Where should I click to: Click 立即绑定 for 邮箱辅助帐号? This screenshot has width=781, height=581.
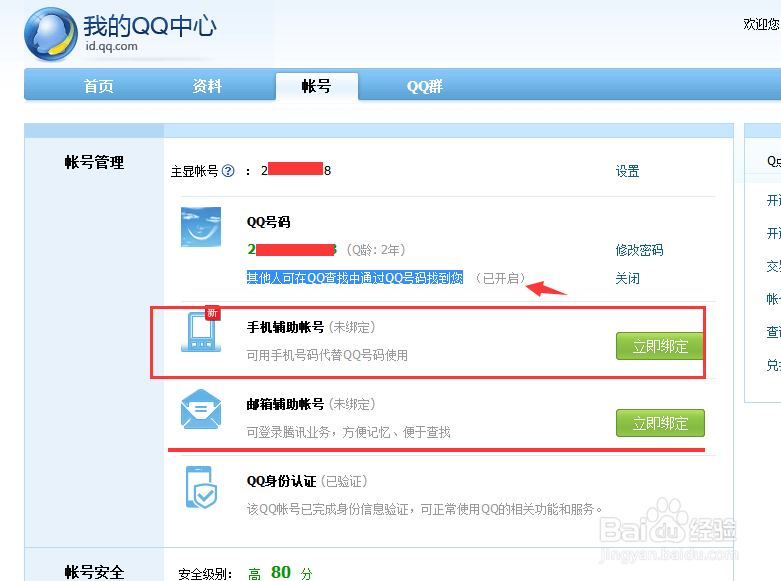pos(660,423)
